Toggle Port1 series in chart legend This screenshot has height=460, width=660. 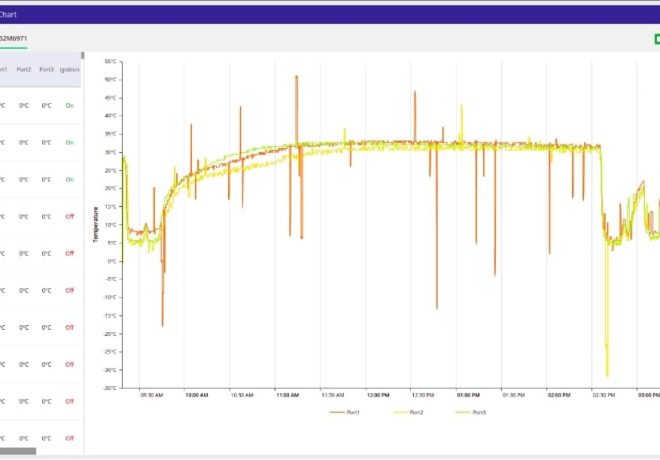352,412
